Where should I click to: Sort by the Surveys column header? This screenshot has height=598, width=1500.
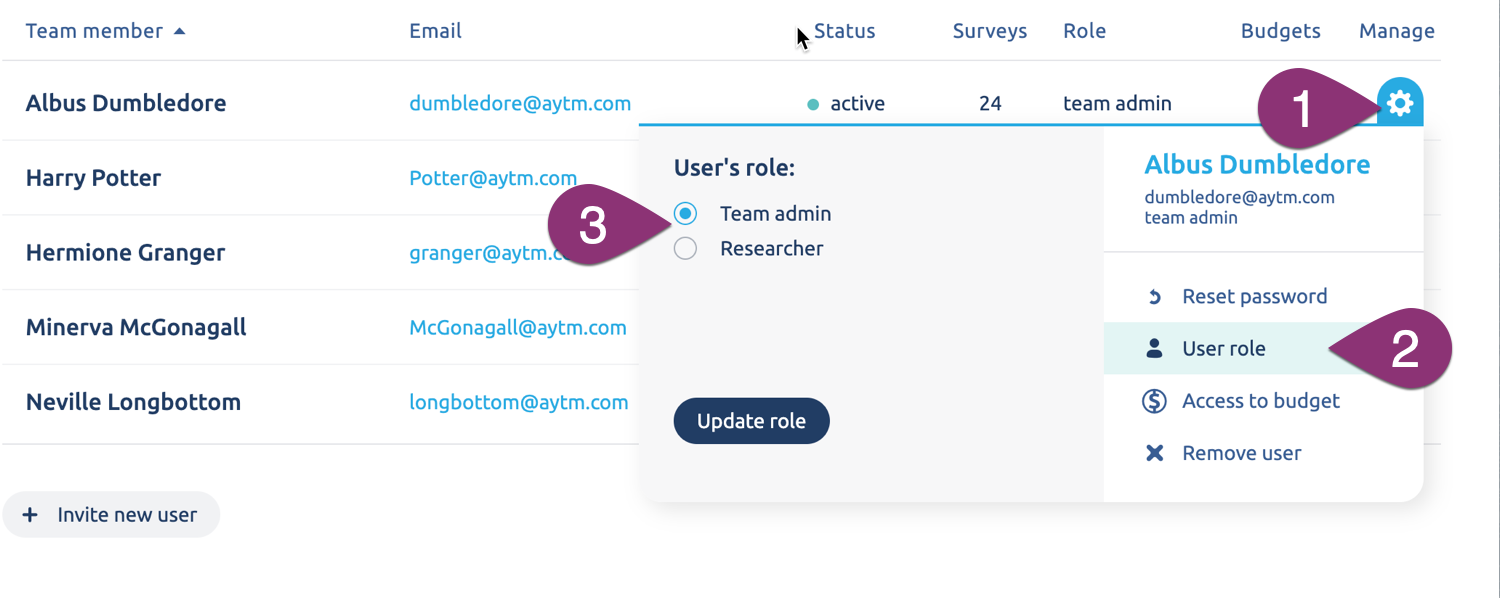point(989,31)
